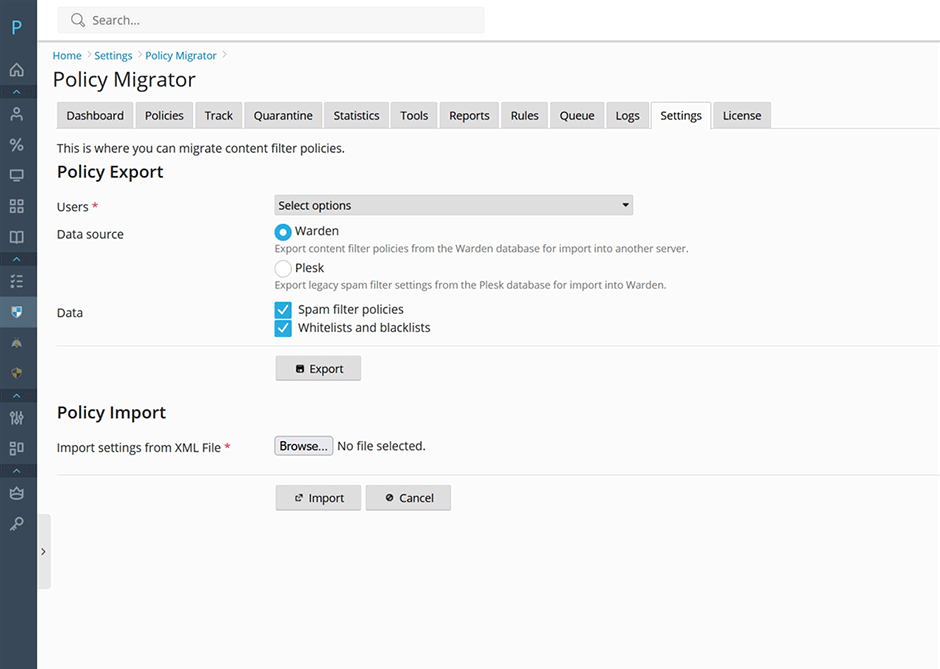
Task: Switch to the Statistics tab
Action: pos(357,116)
